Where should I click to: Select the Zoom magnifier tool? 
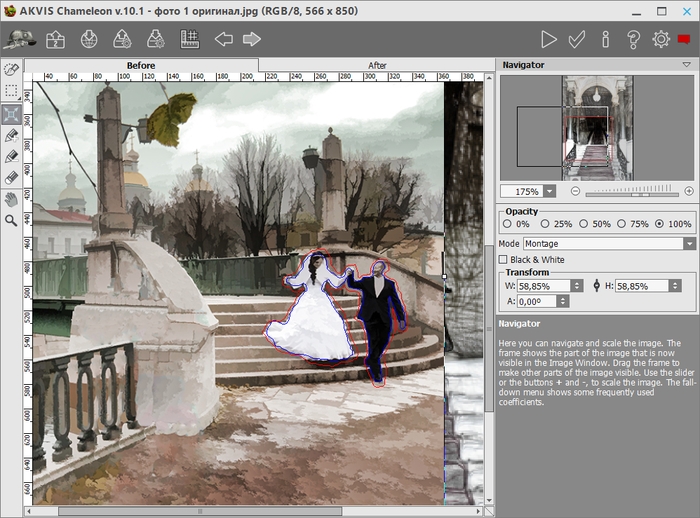pyautogui.click(x=11, y=220)
